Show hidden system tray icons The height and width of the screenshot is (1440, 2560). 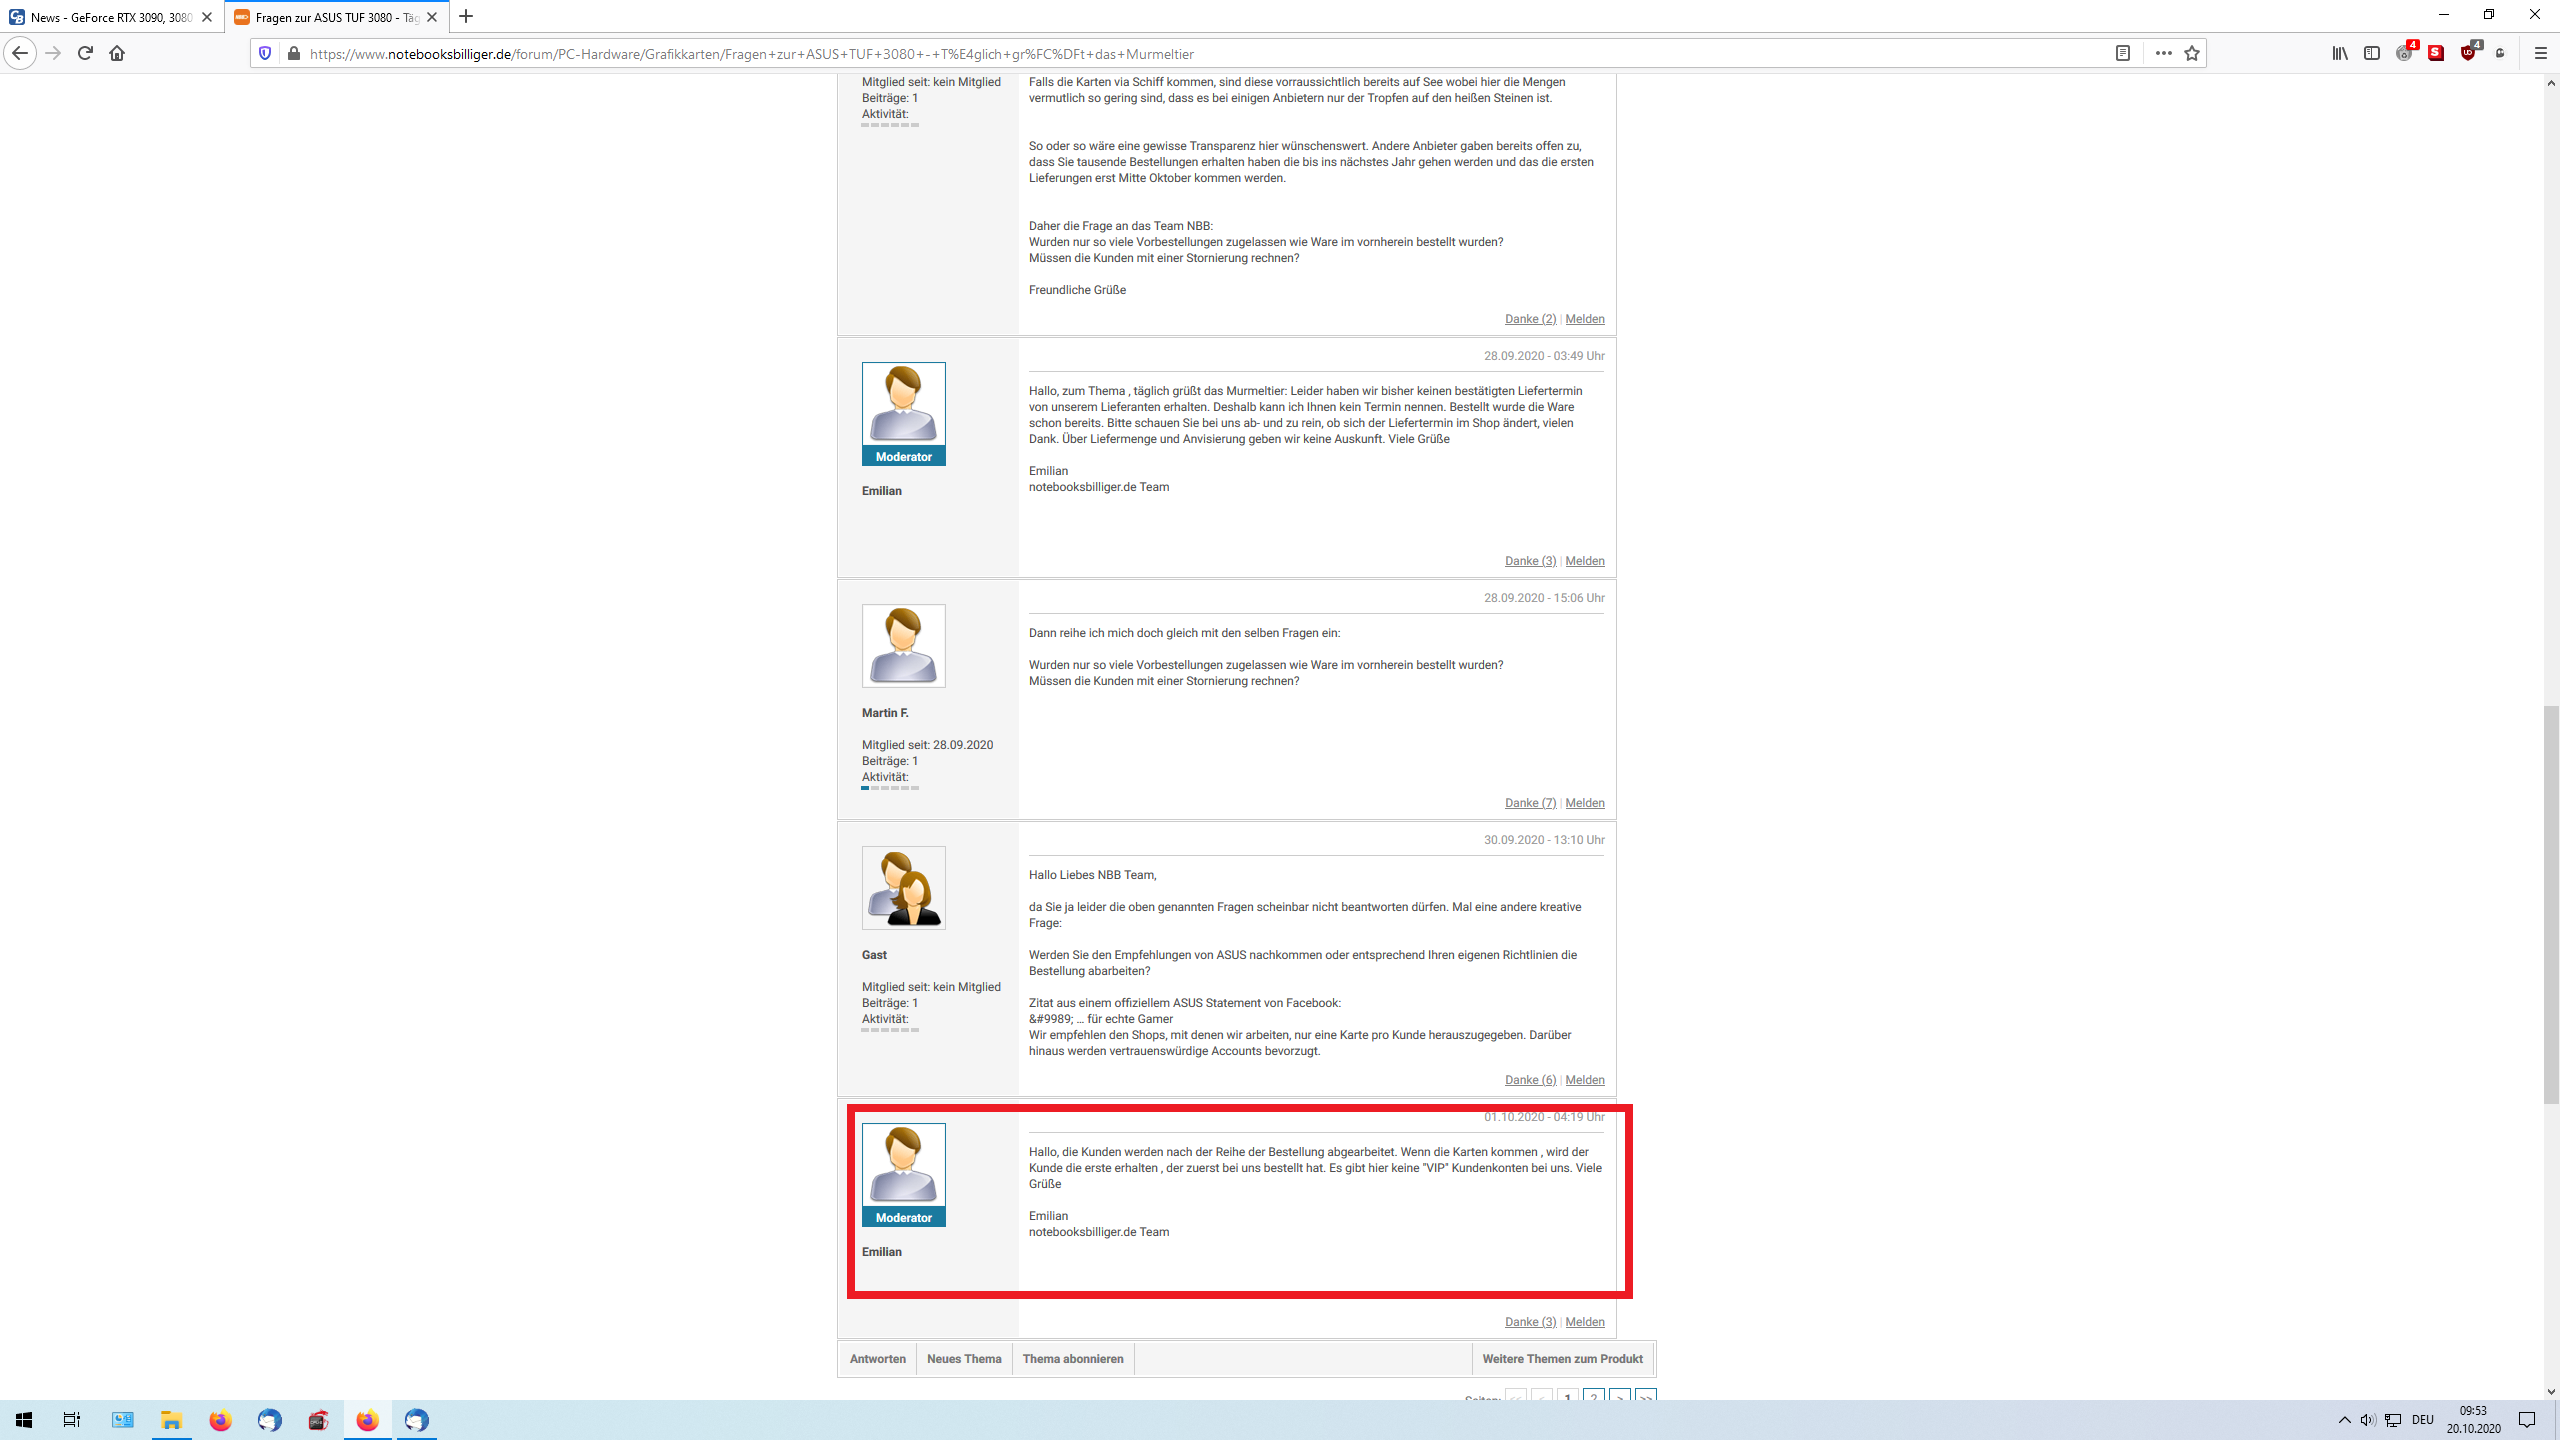click(x=2344, y=1420)
